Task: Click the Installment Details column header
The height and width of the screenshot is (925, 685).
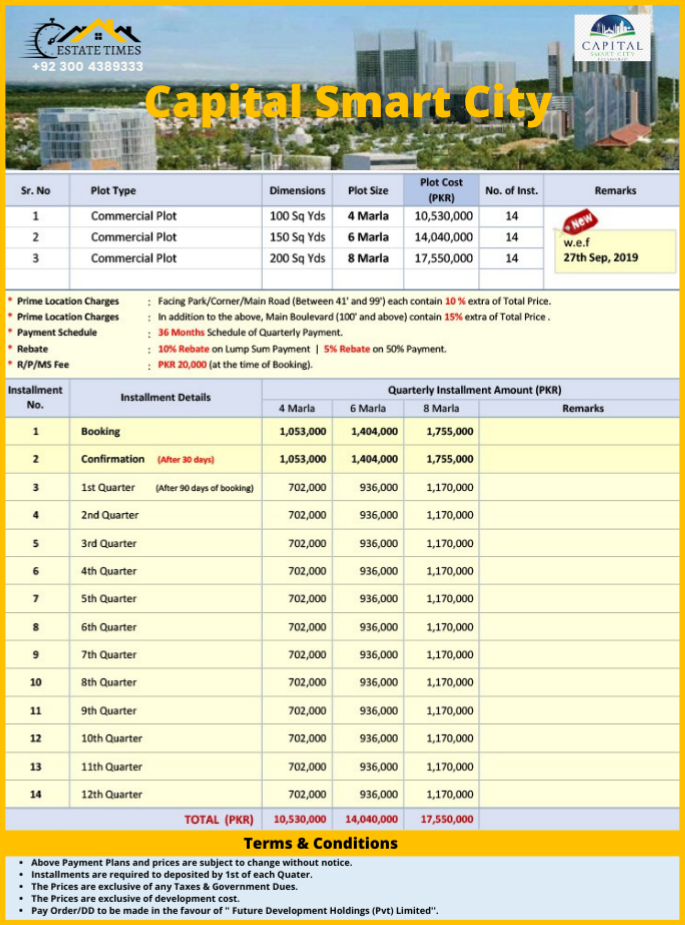Action: click(165, 398)
